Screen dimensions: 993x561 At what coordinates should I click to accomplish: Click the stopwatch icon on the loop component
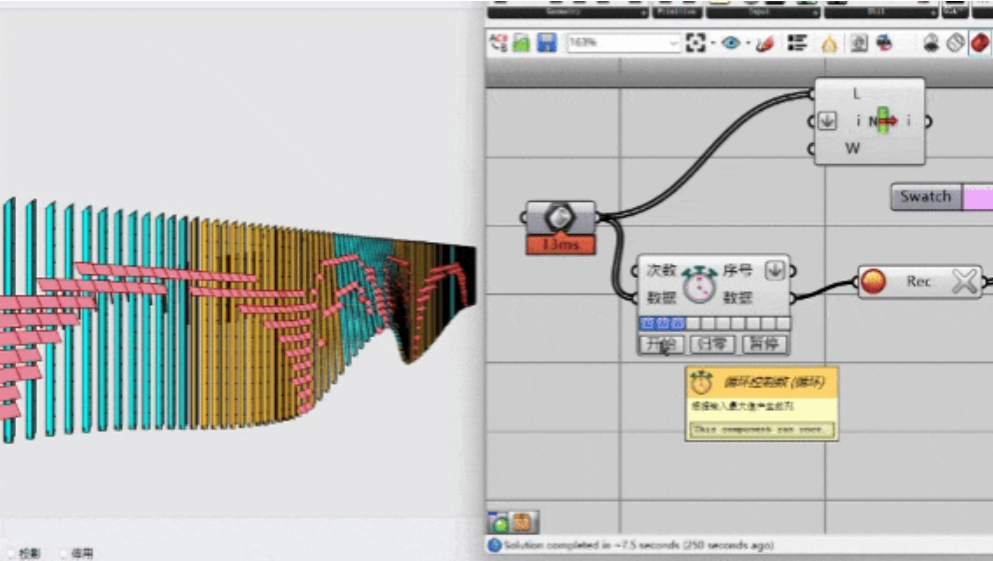[699, 284]
